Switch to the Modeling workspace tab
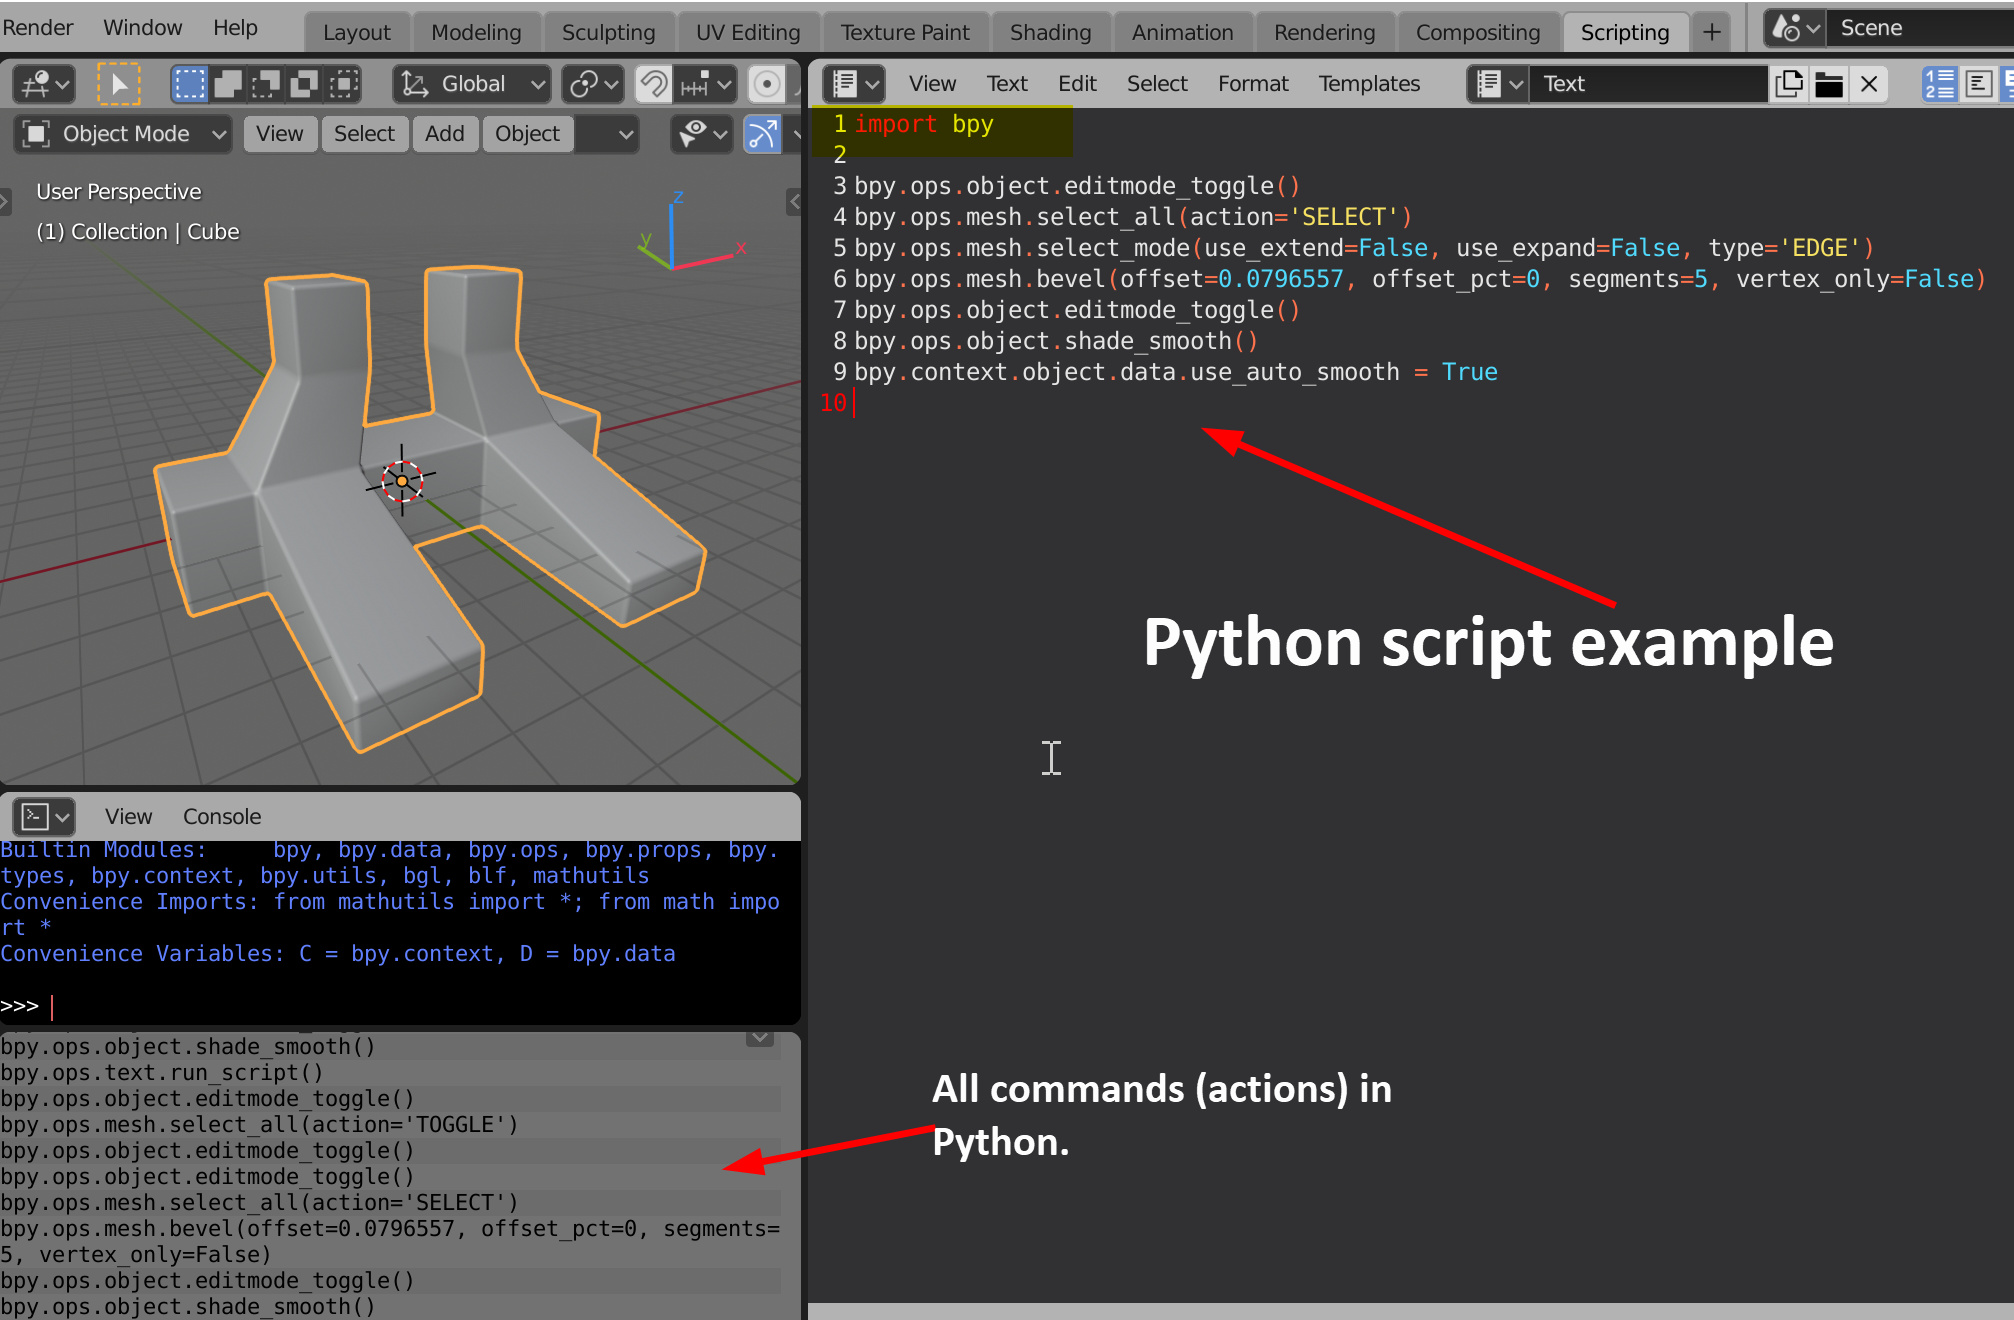 (x=477, y=31)
